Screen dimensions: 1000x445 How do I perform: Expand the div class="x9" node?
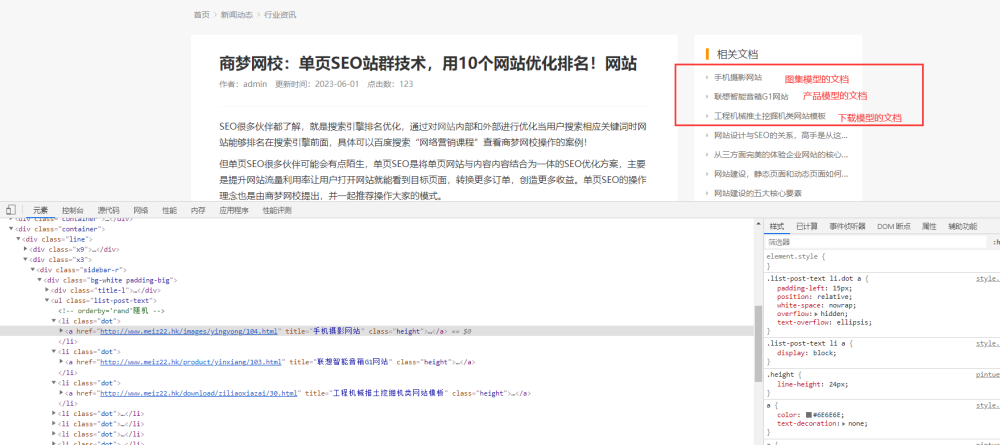[26, 249]
